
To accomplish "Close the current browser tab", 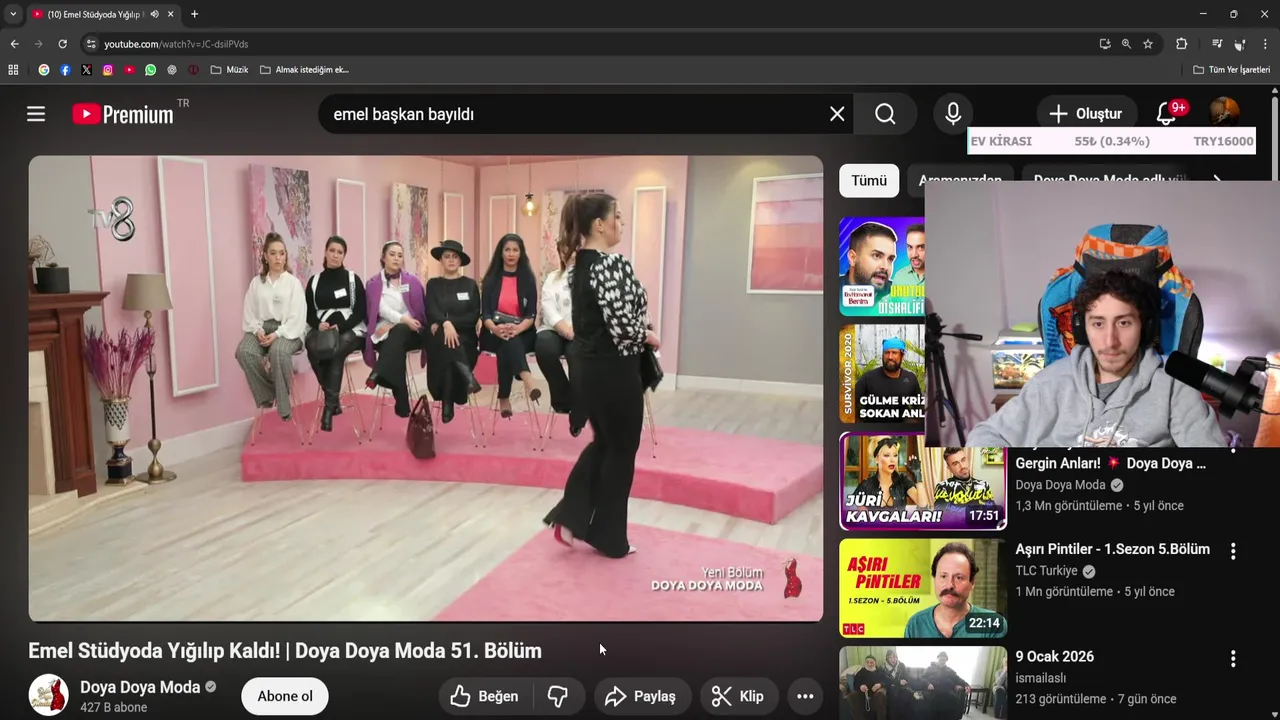I will 171,14.
